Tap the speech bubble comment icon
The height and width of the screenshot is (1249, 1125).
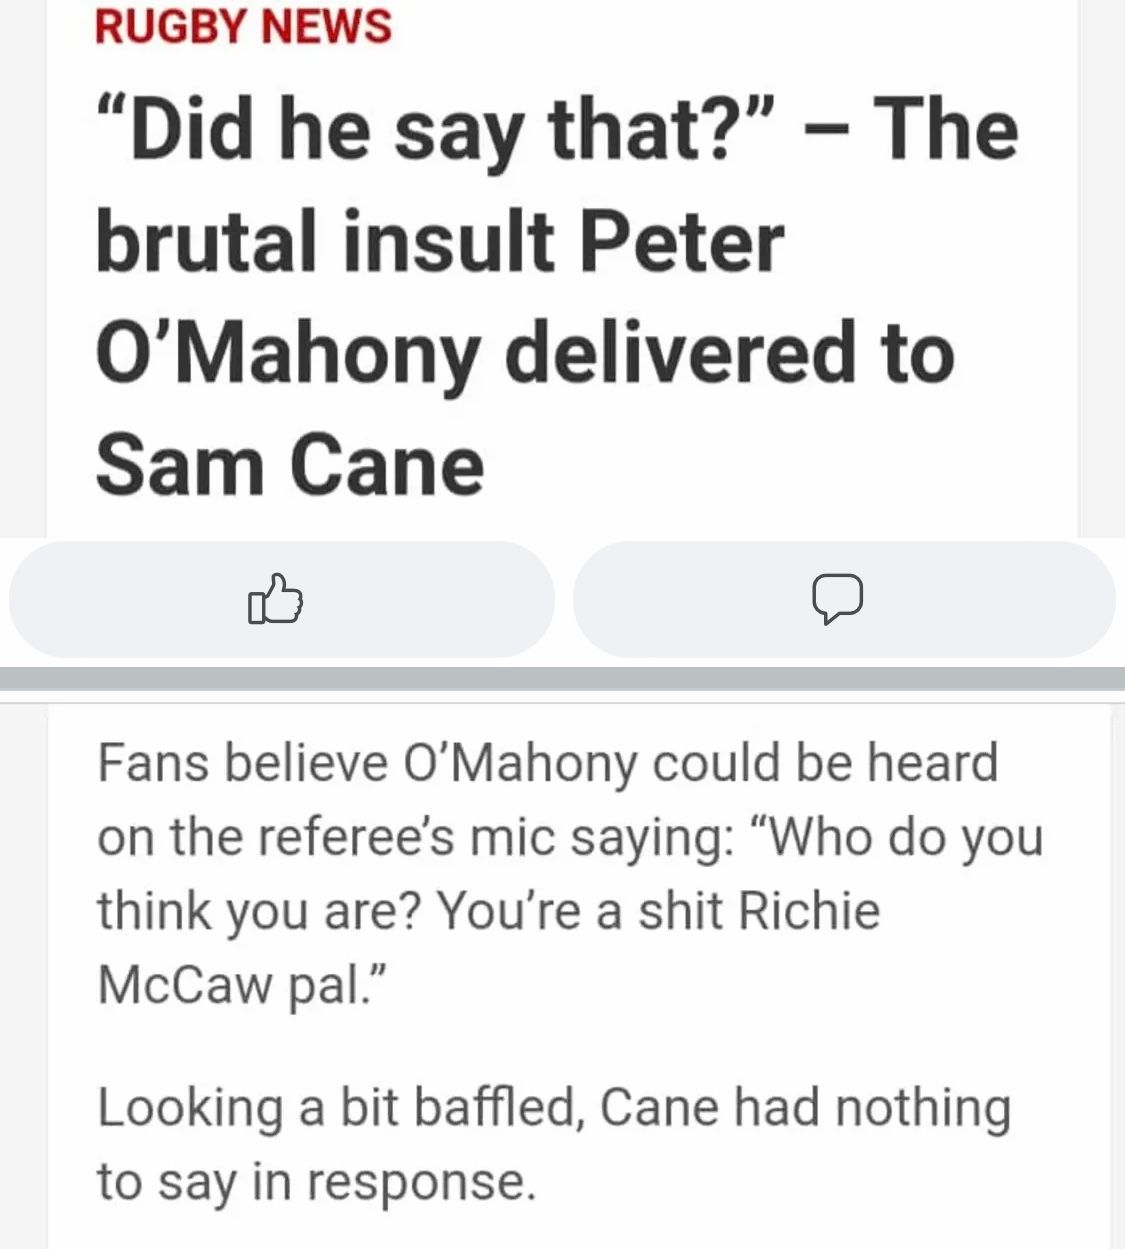pos(837,599)
